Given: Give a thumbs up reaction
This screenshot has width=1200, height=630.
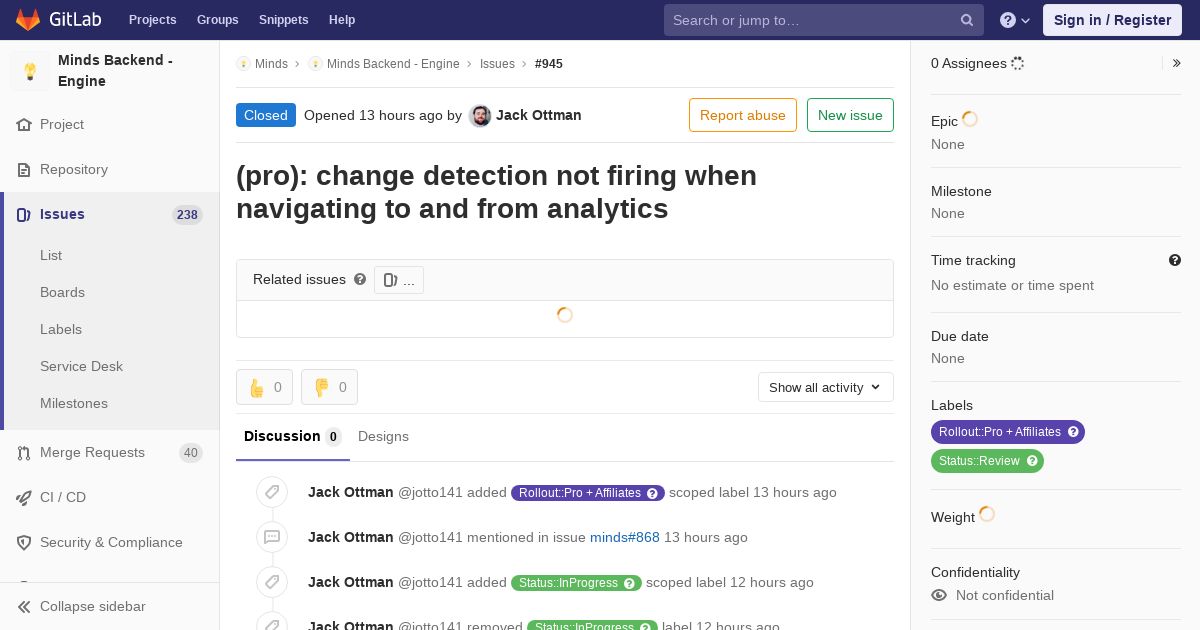Looking at the screenshot, I should (x=264, y=387).
